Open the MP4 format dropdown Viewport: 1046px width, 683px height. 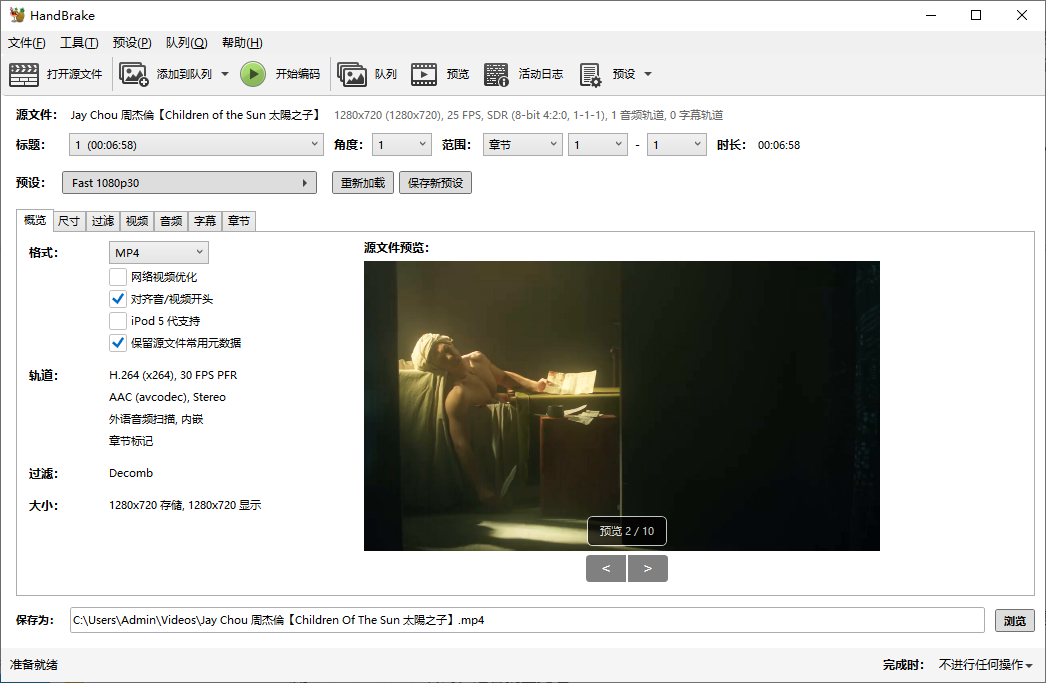coord(159,252)
